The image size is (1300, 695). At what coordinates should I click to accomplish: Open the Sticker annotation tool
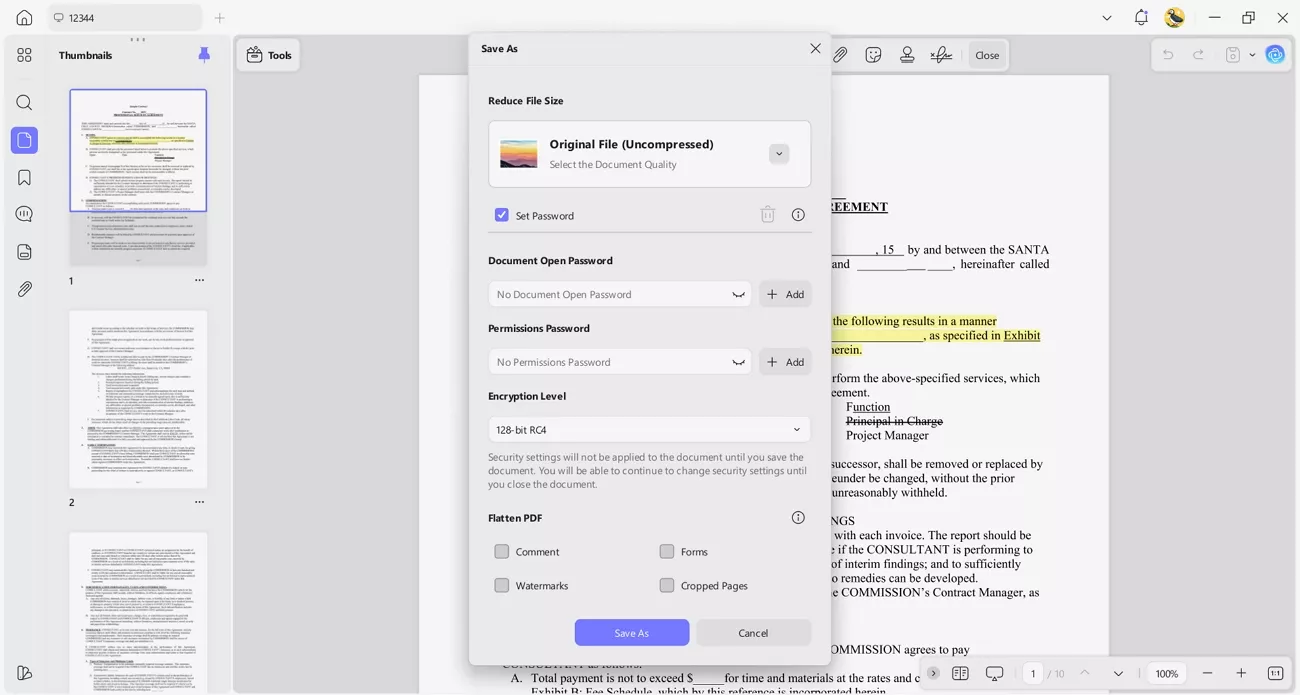pos(873,55)
